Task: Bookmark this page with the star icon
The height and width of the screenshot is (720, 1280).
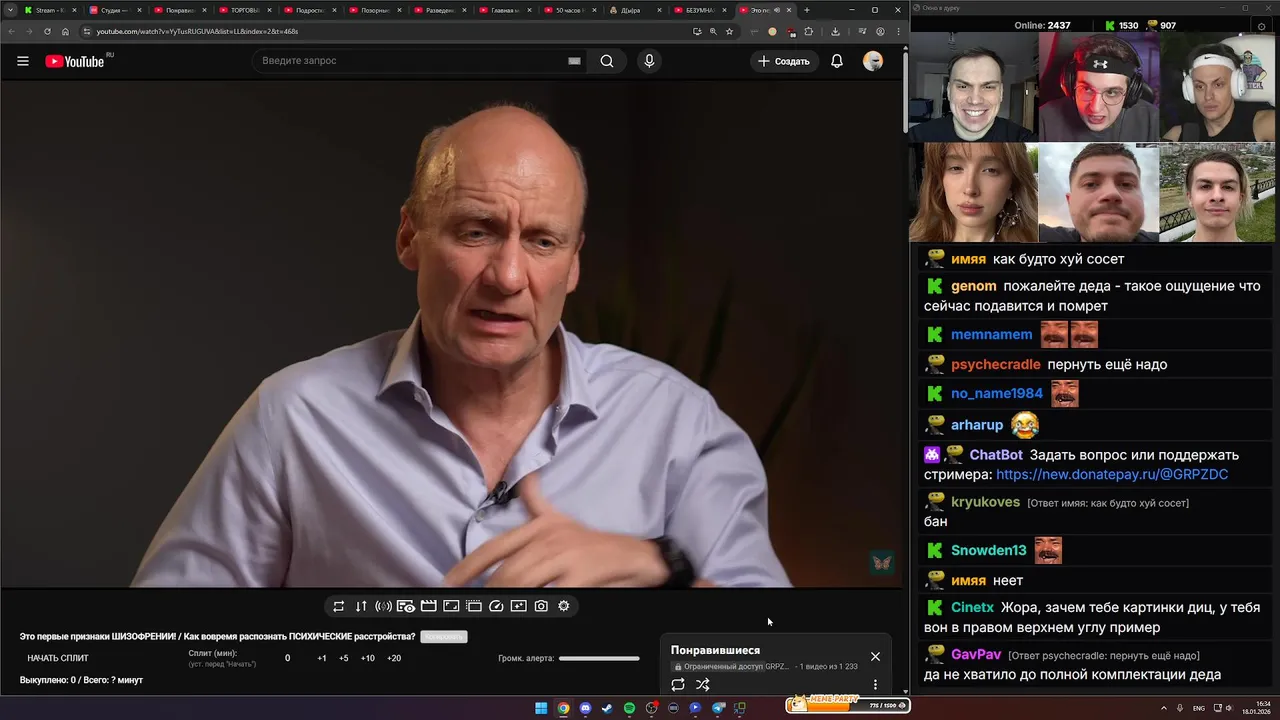Action: point(729,31)
